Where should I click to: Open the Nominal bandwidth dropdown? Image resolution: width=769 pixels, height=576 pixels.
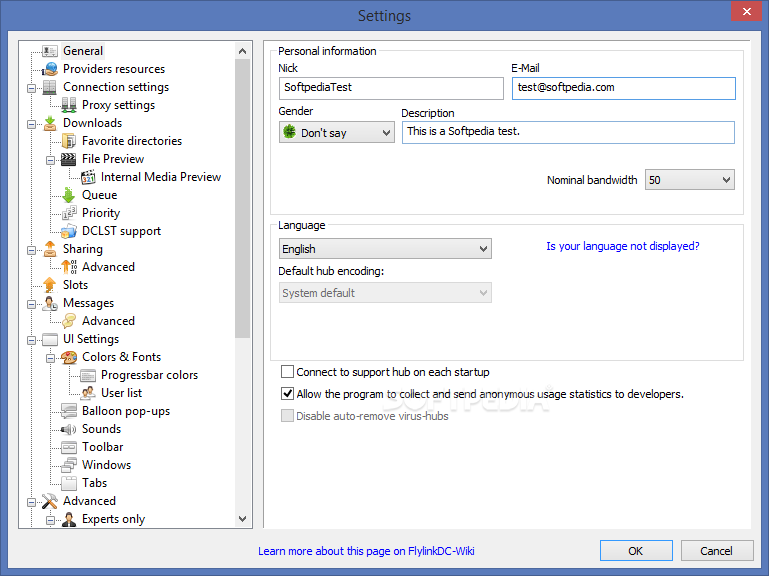click(690, 180)
